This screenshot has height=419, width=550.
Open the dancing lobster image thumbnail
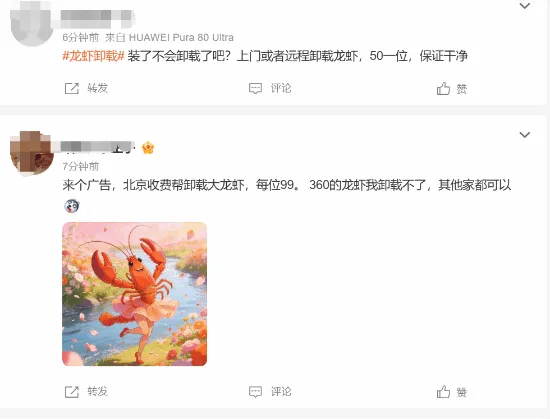coord(135,294)
